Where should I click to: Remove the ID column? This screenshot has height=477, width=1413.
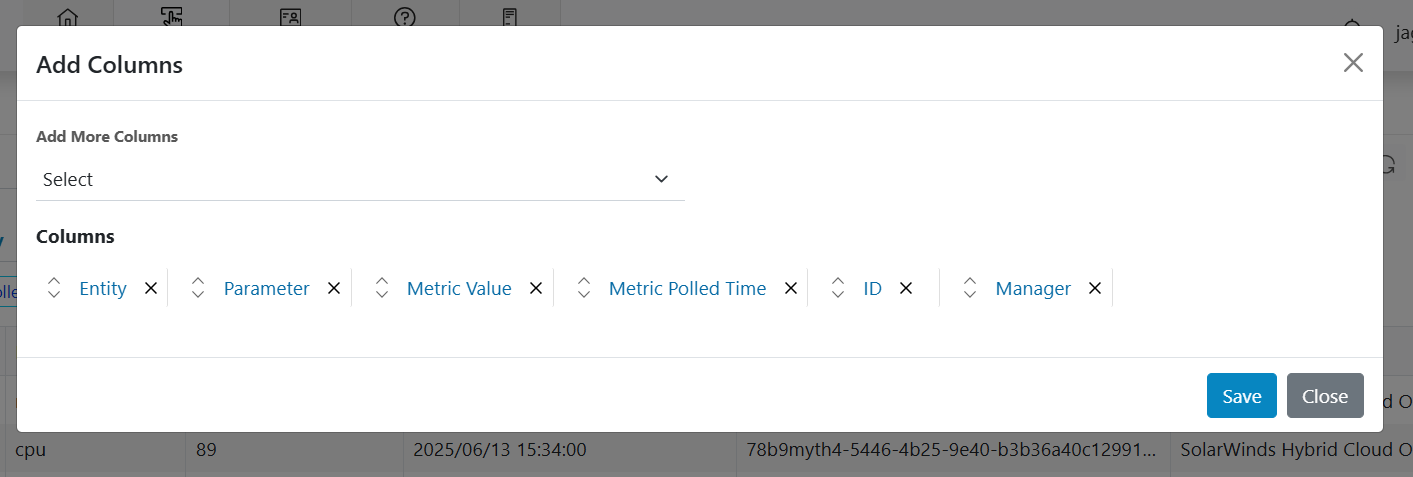906,288
